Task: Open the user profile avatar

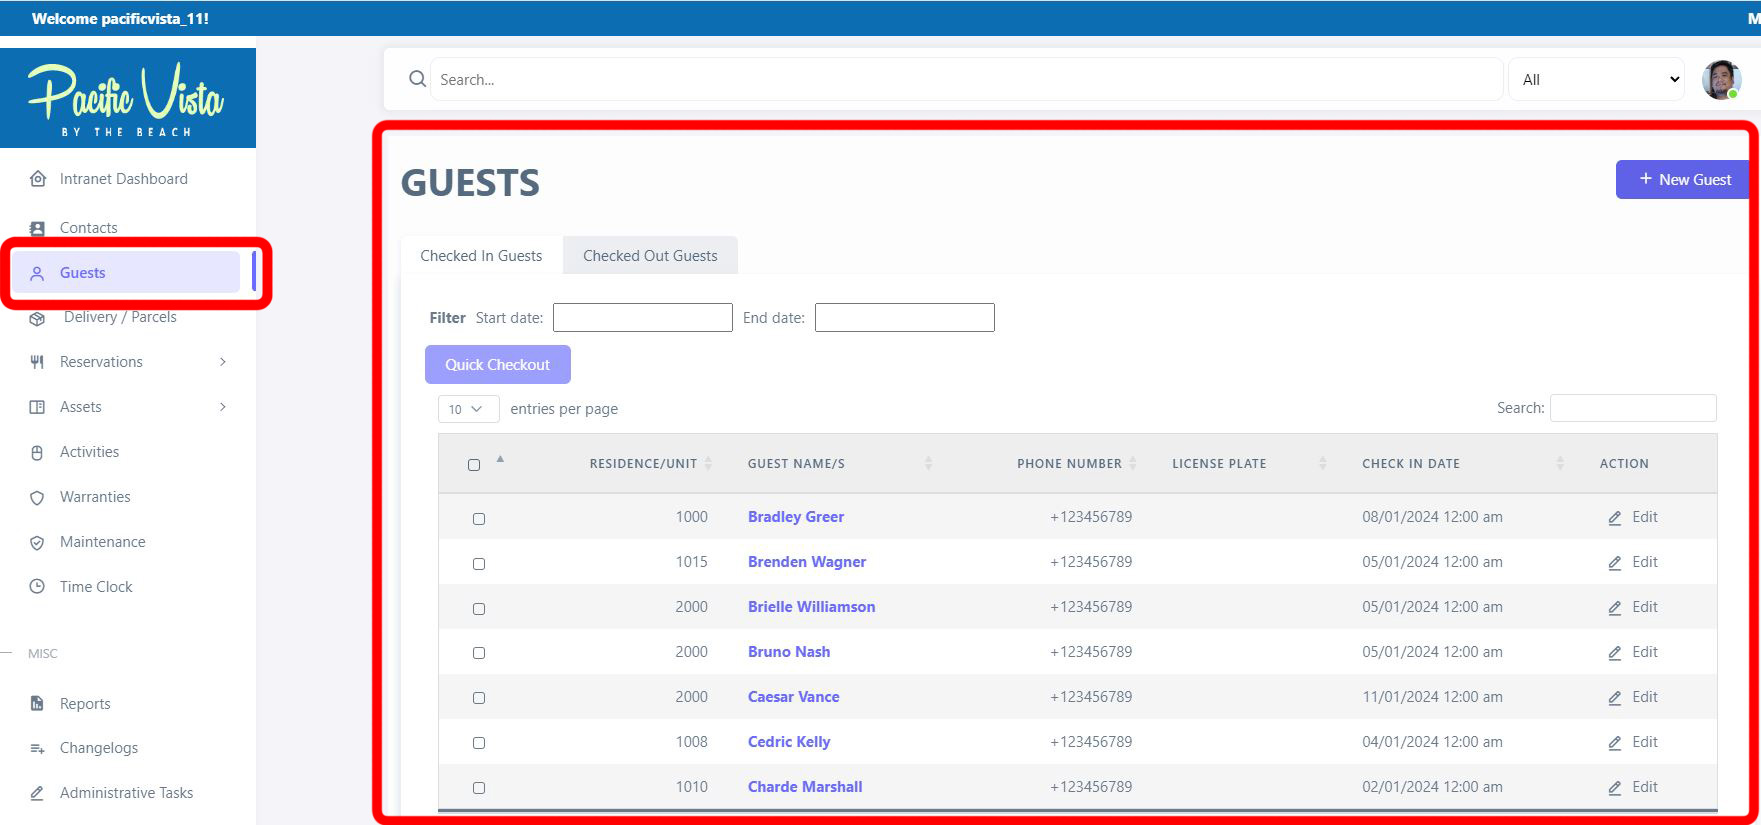Action: 1721,80
